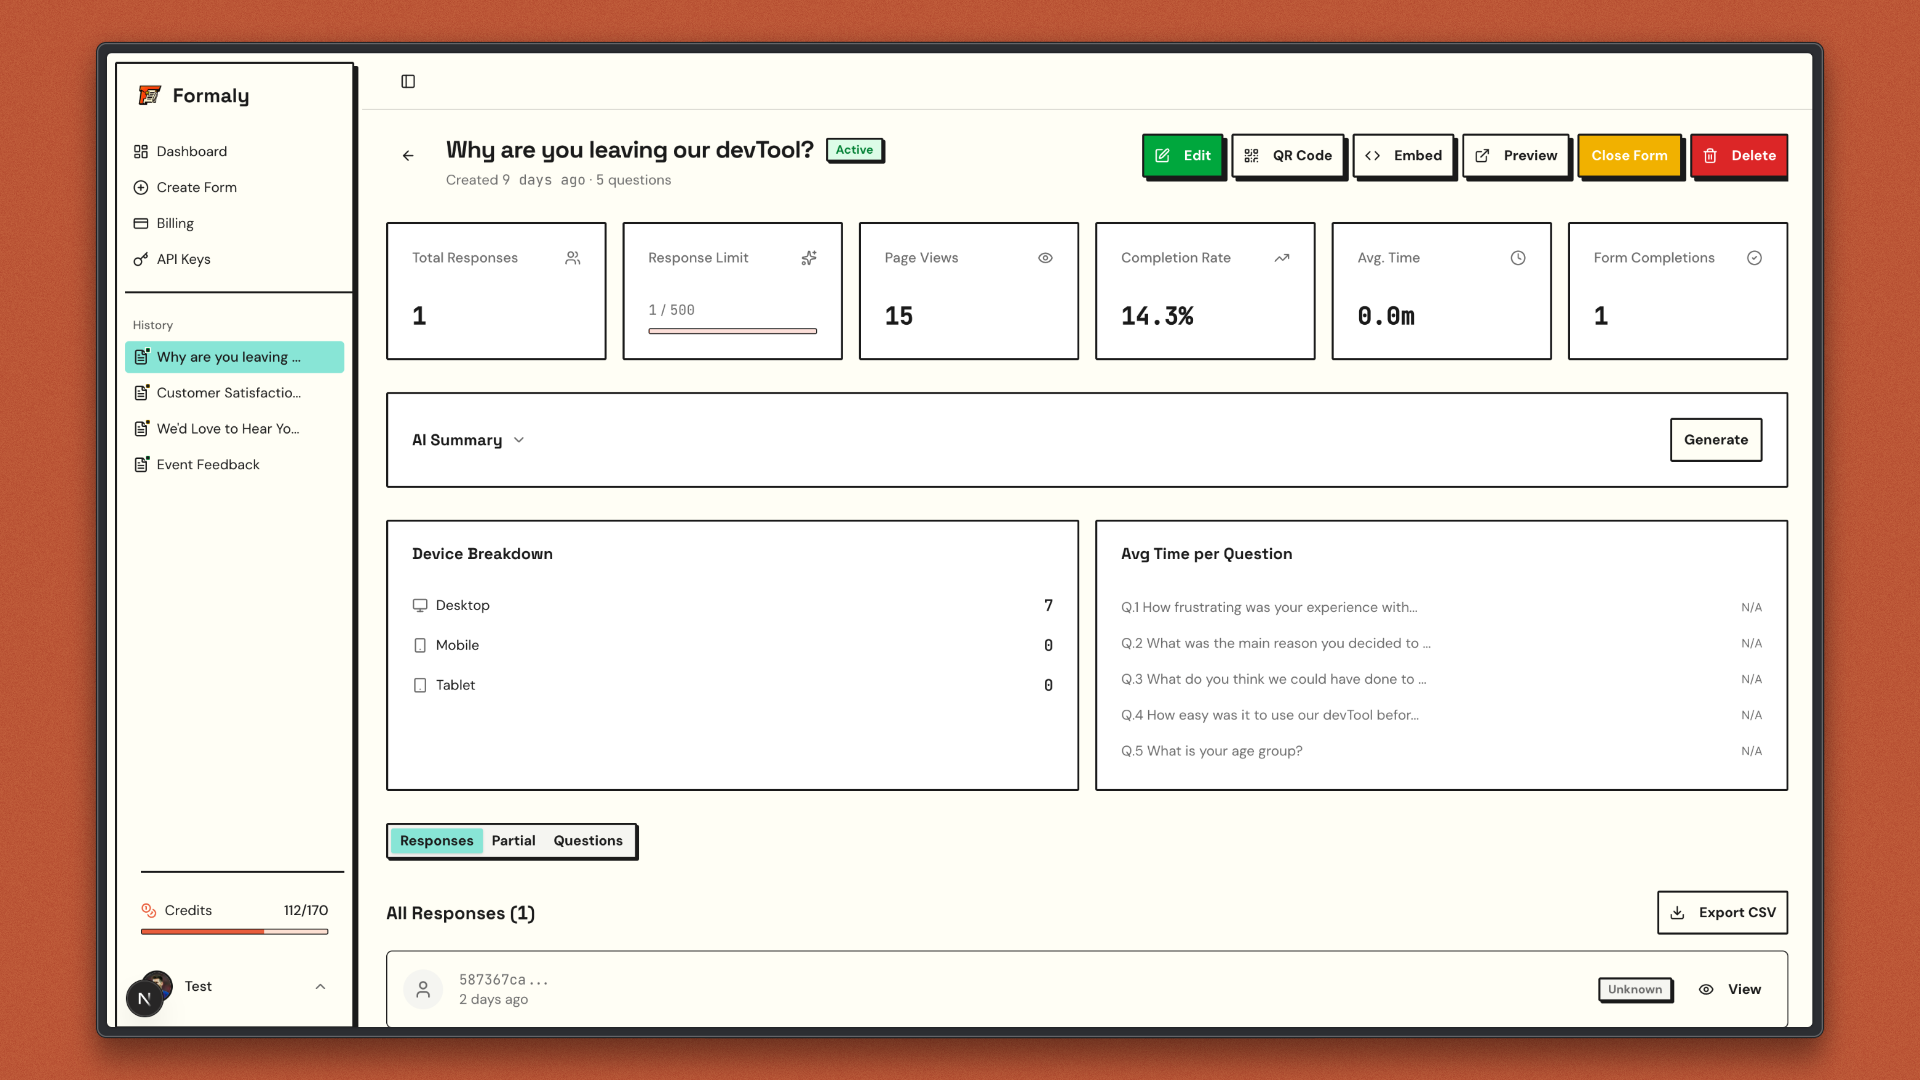The image size is (1920, 1080).
Task: Switch to the Partial tab
Action: (x=514, y=840)
